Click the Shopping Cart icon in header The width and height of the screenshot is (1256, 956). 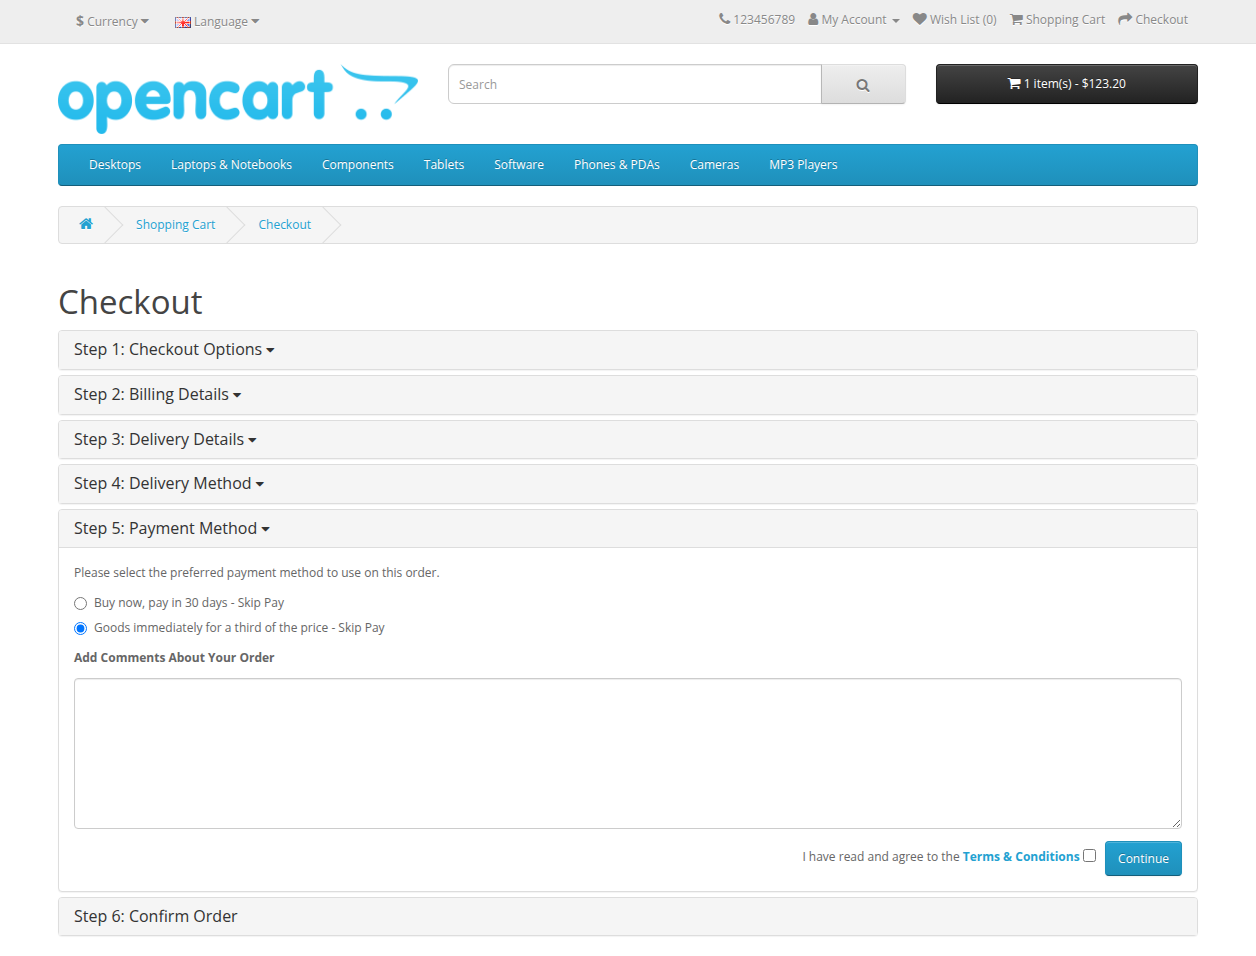[x=1016, y=19]
